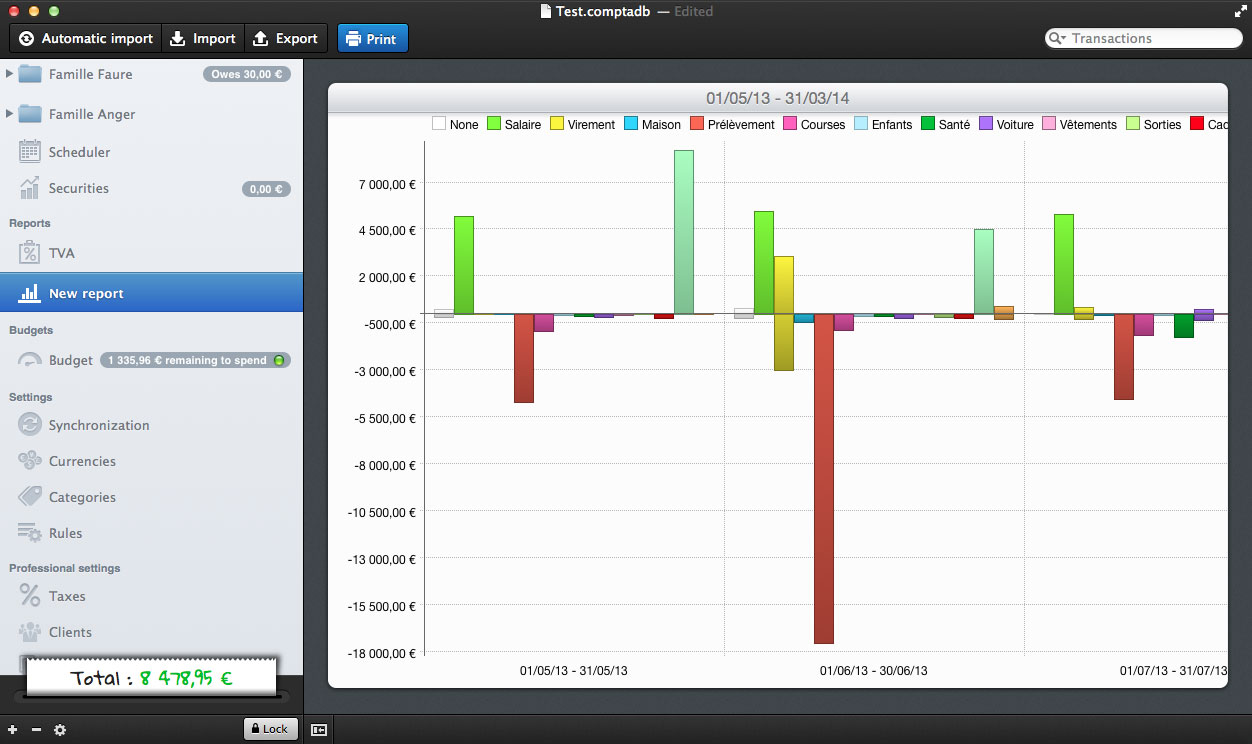1252x744 pixels.
Task: Expand the Famille Faure folder
Action: (x=10, y=74)
